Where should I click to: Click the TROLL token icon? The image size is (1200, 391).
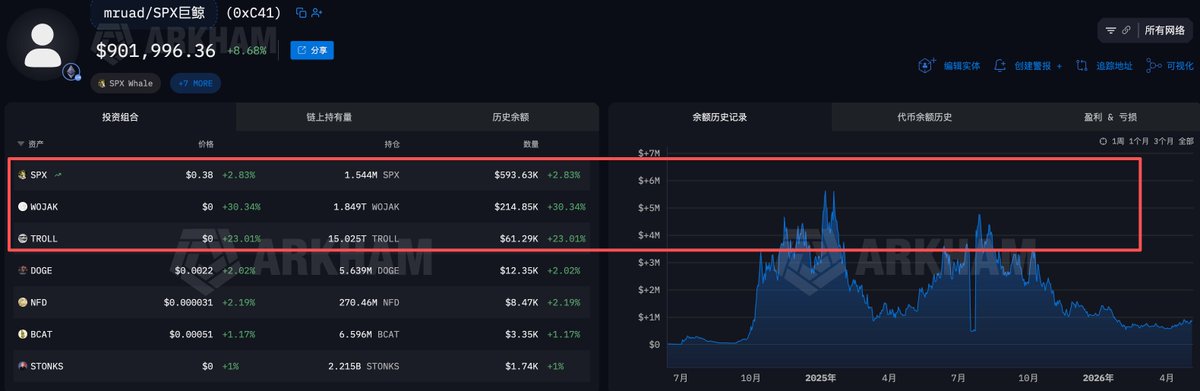23,239
